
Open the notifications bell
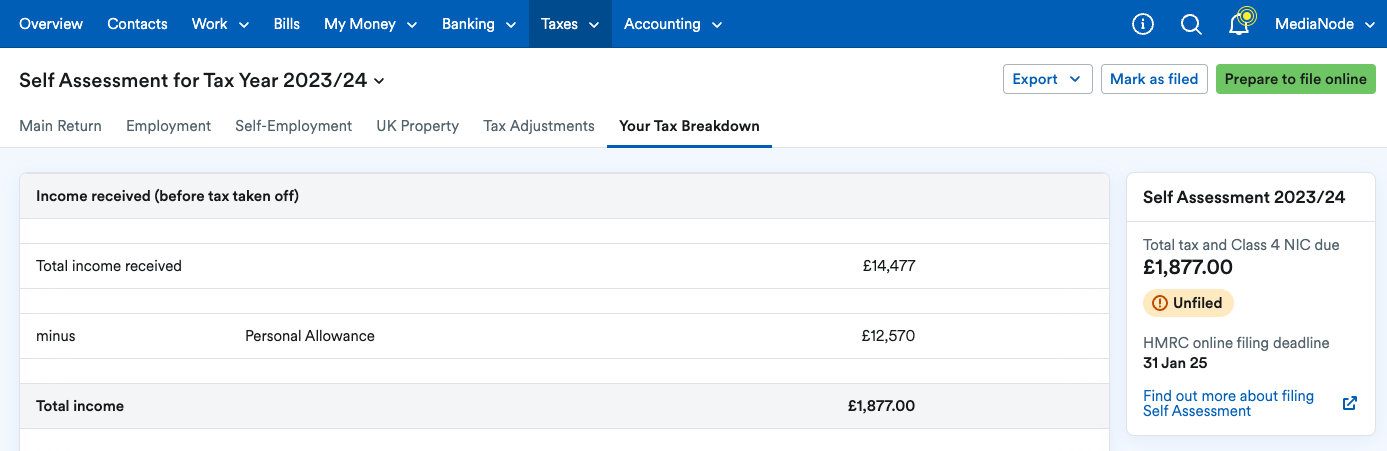(x=1239, y=23)
